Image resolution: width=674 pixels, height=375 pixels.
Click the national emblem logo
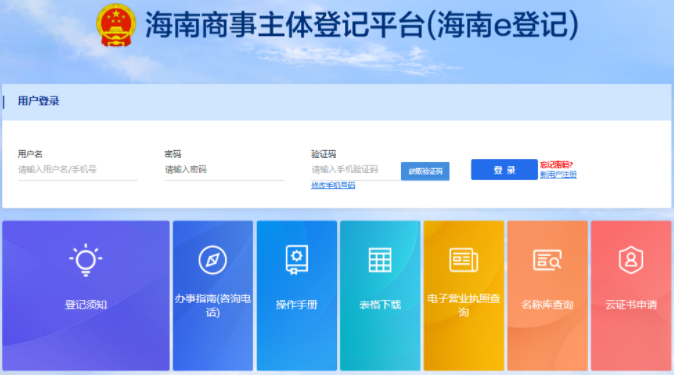pyautogui.click(x=116, y=25)
